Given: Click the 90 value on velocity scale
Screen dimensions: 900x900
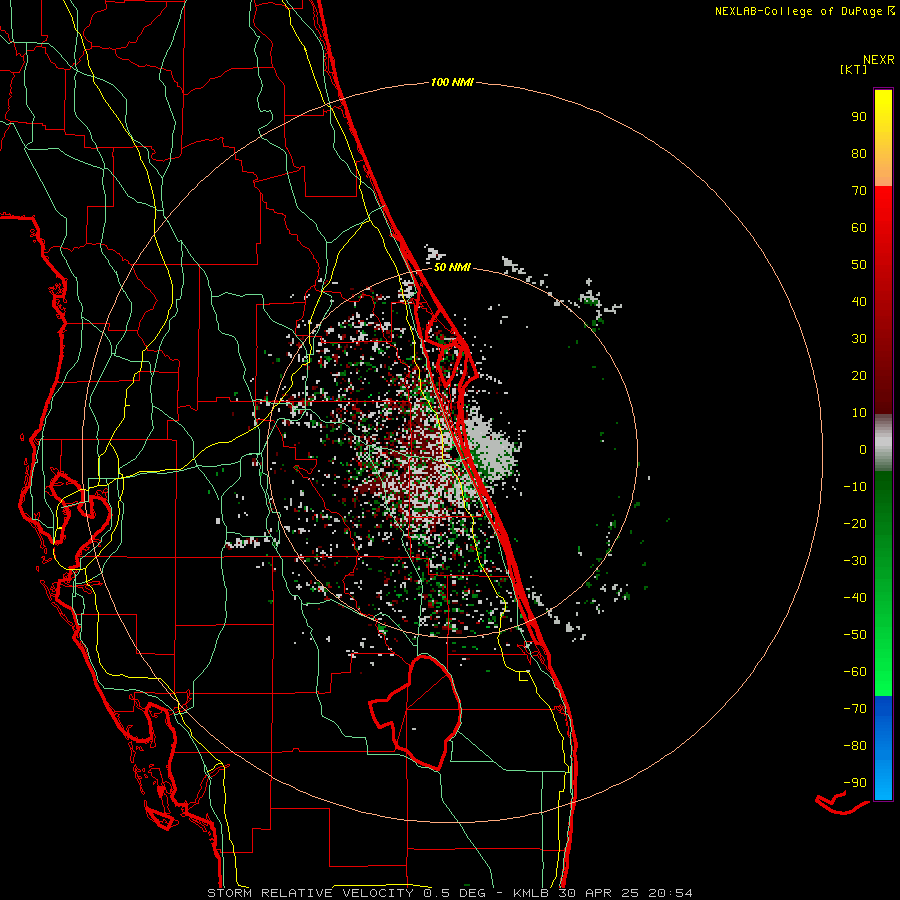Looking at the screenshot, I should tap(859, 117).
